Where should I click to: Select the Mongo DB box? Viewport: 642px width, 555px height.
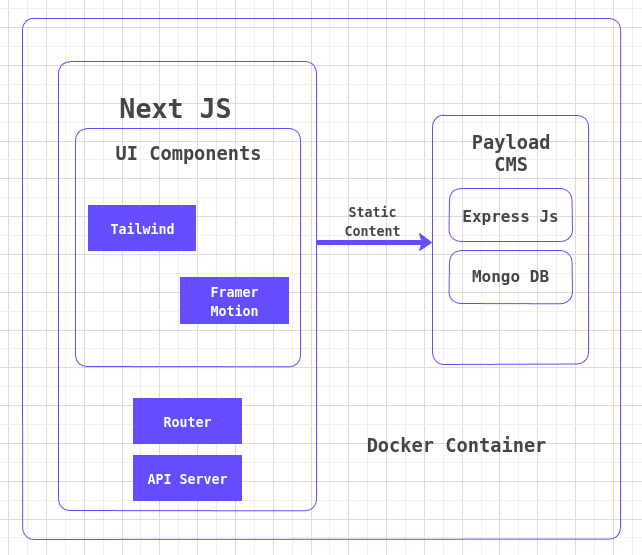[510, 277]
